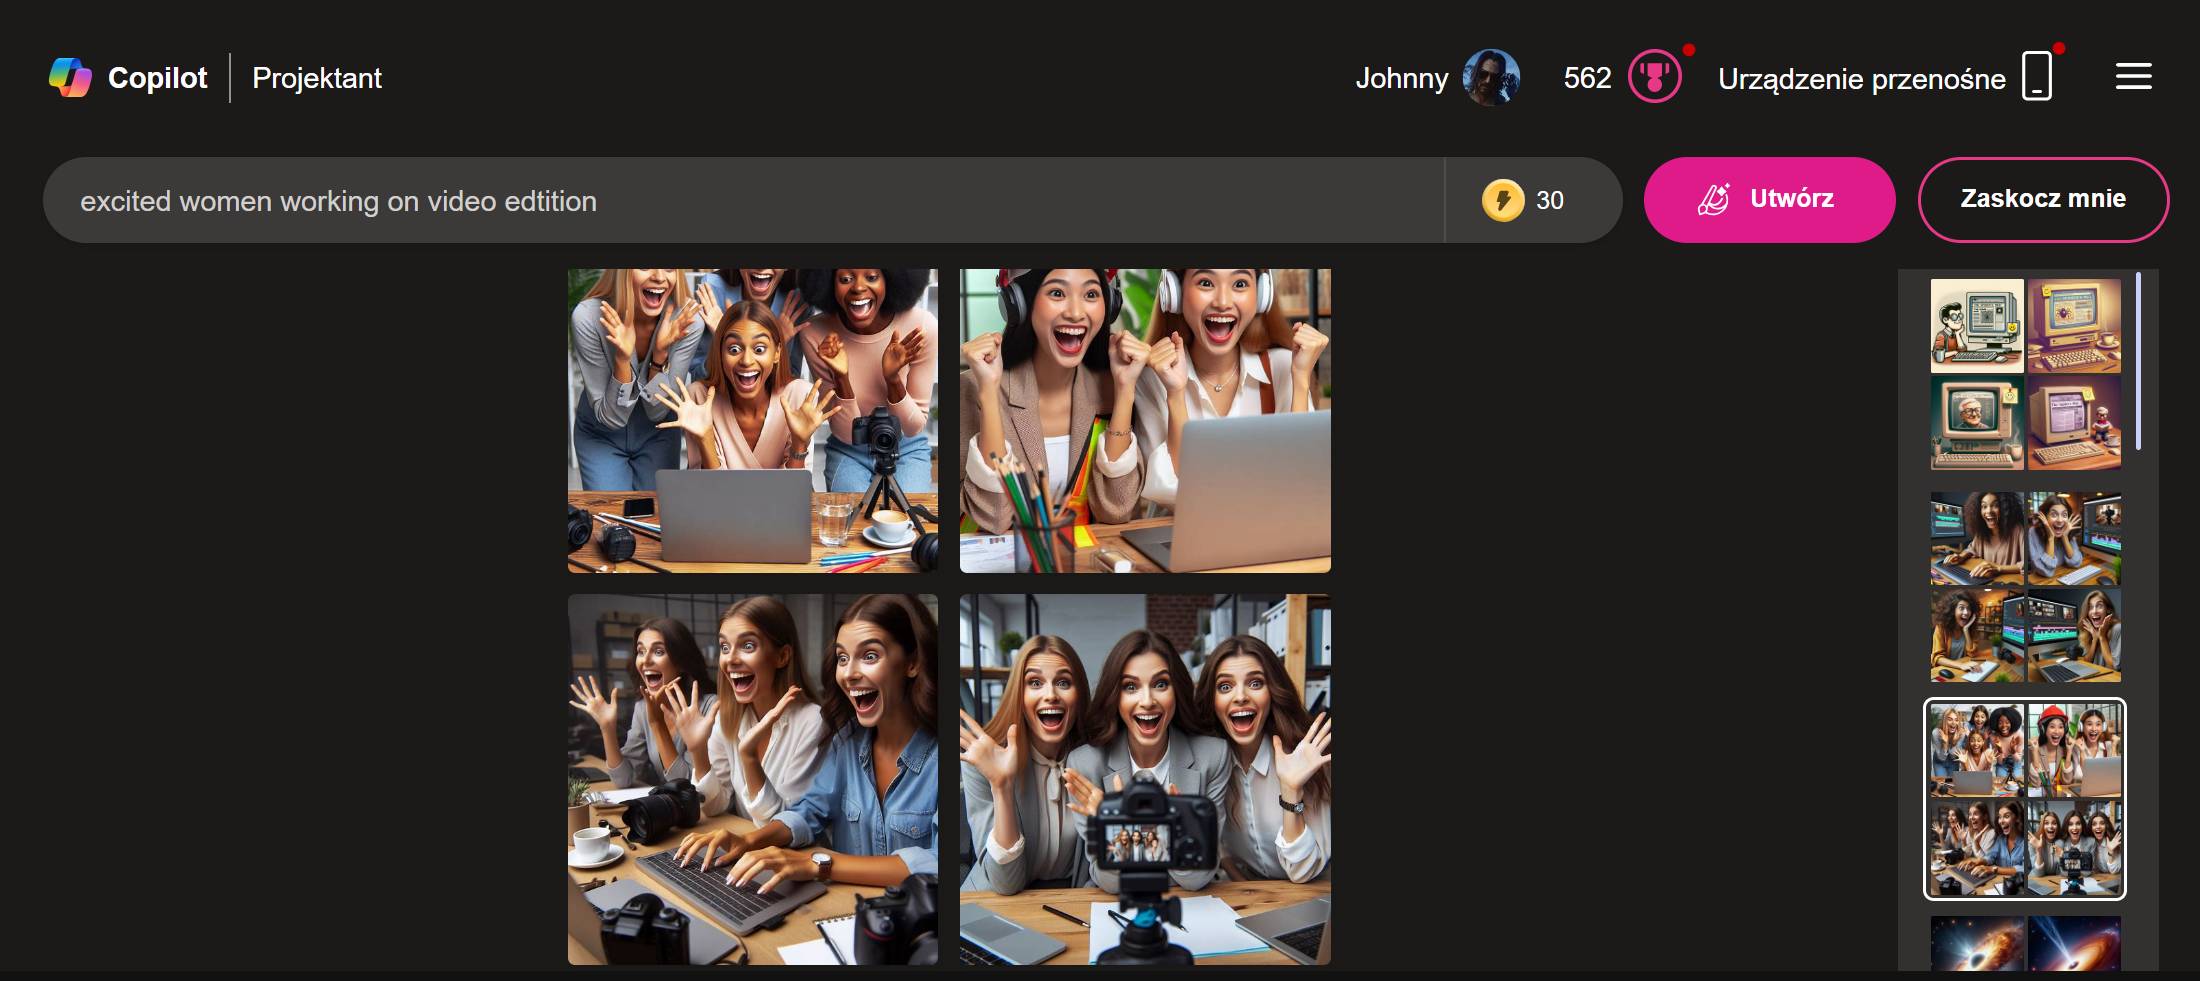Open the rewards trophy icon
Screen dimensions: 2200x981
tap(1655, 76)
